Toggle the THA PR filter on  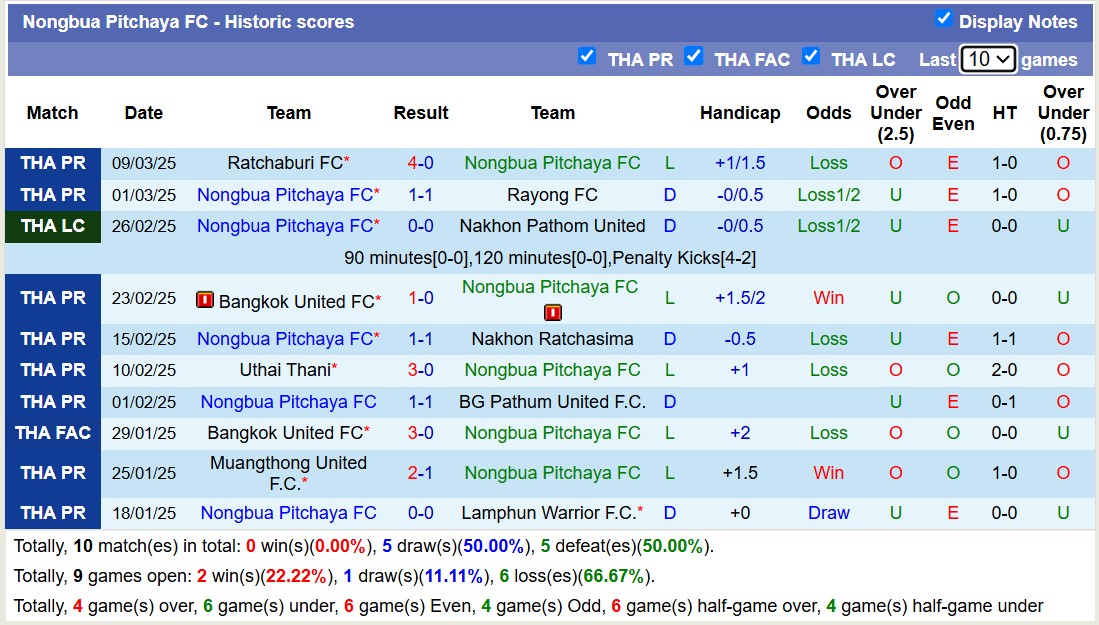tap(587, 56)
